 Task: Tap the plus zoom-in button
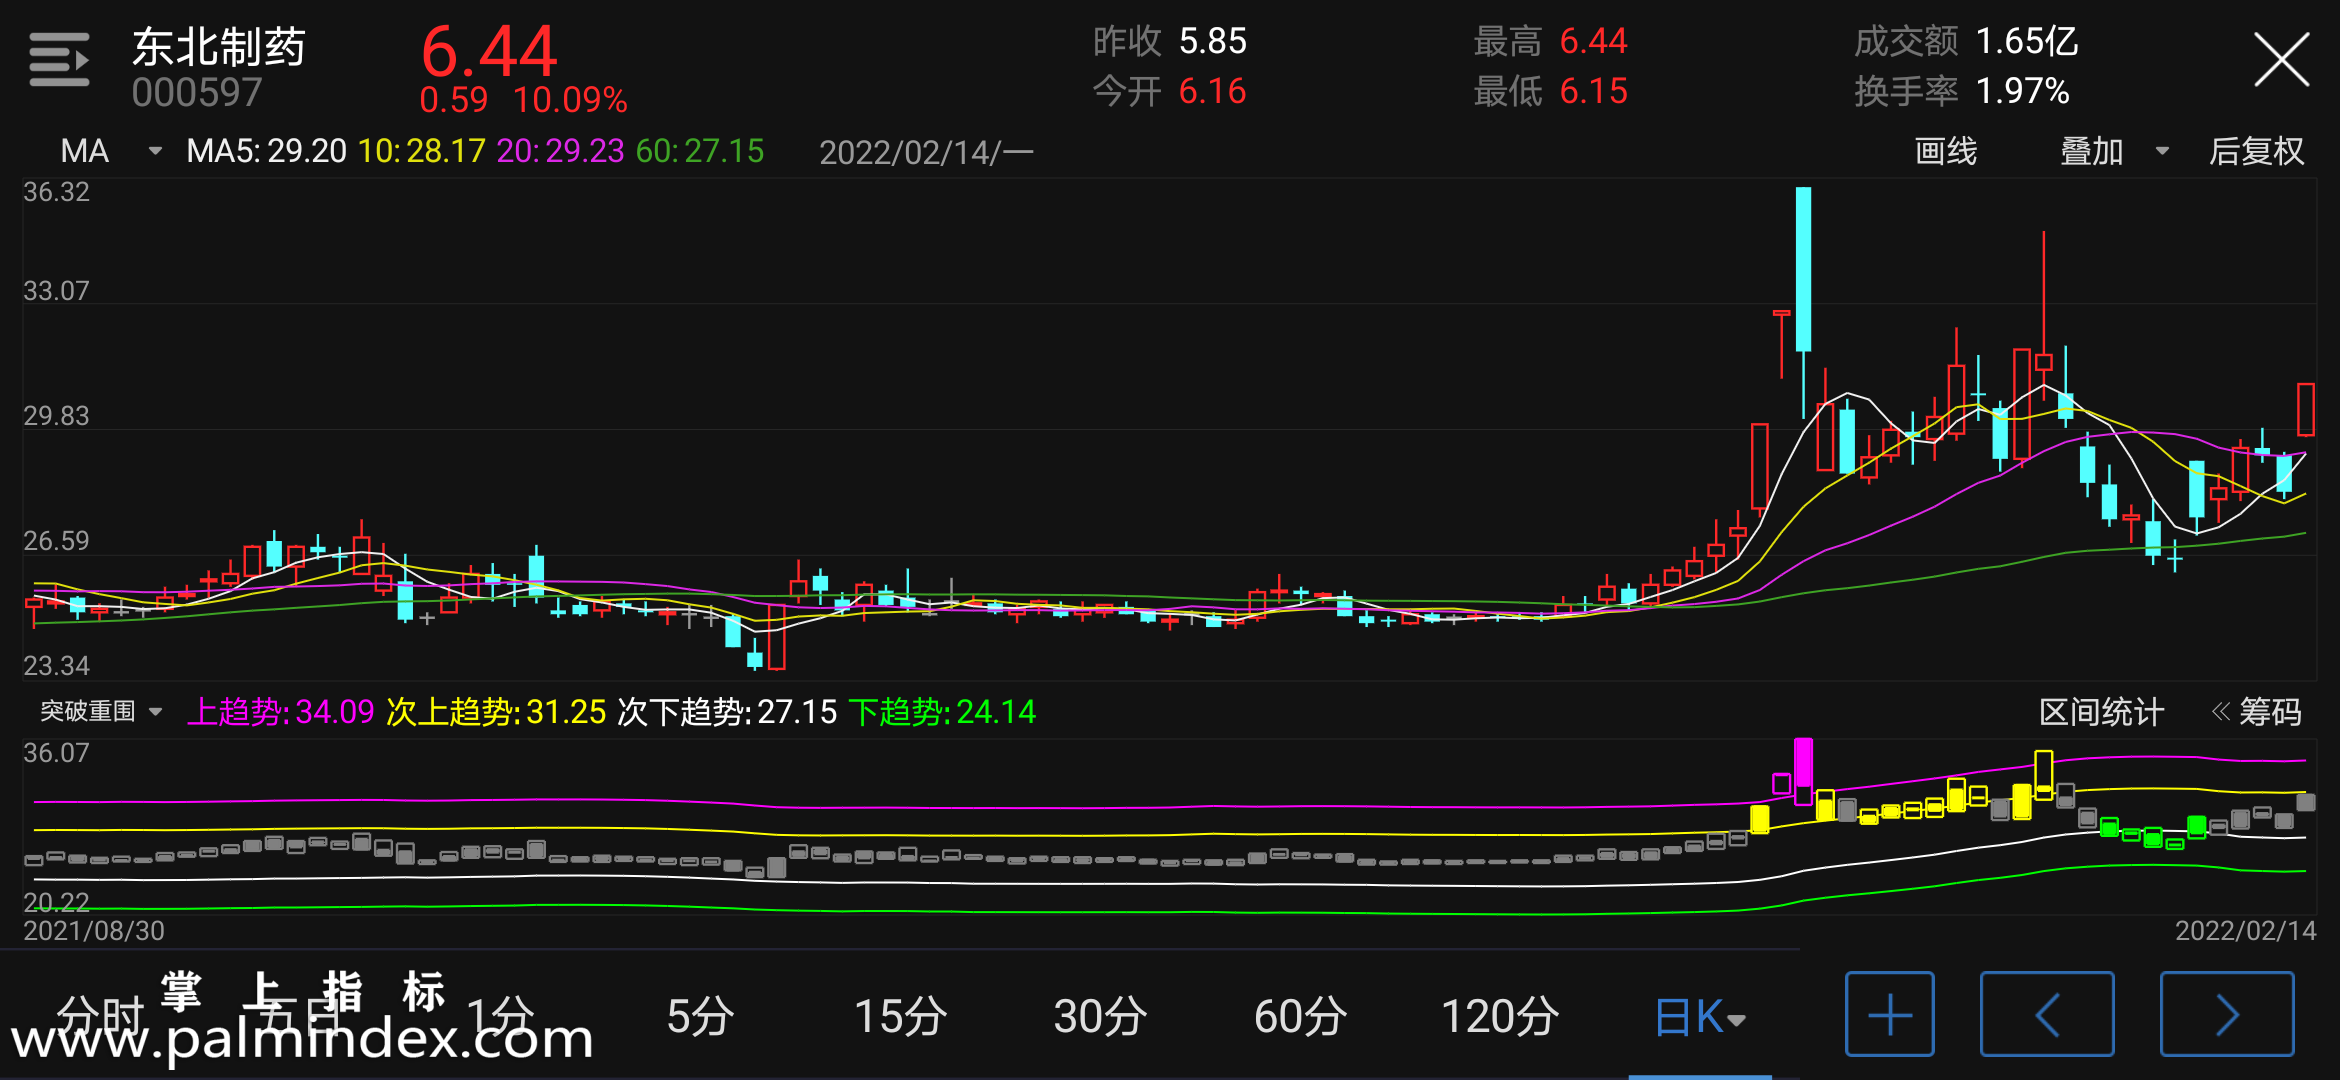click(1890, 1014)
